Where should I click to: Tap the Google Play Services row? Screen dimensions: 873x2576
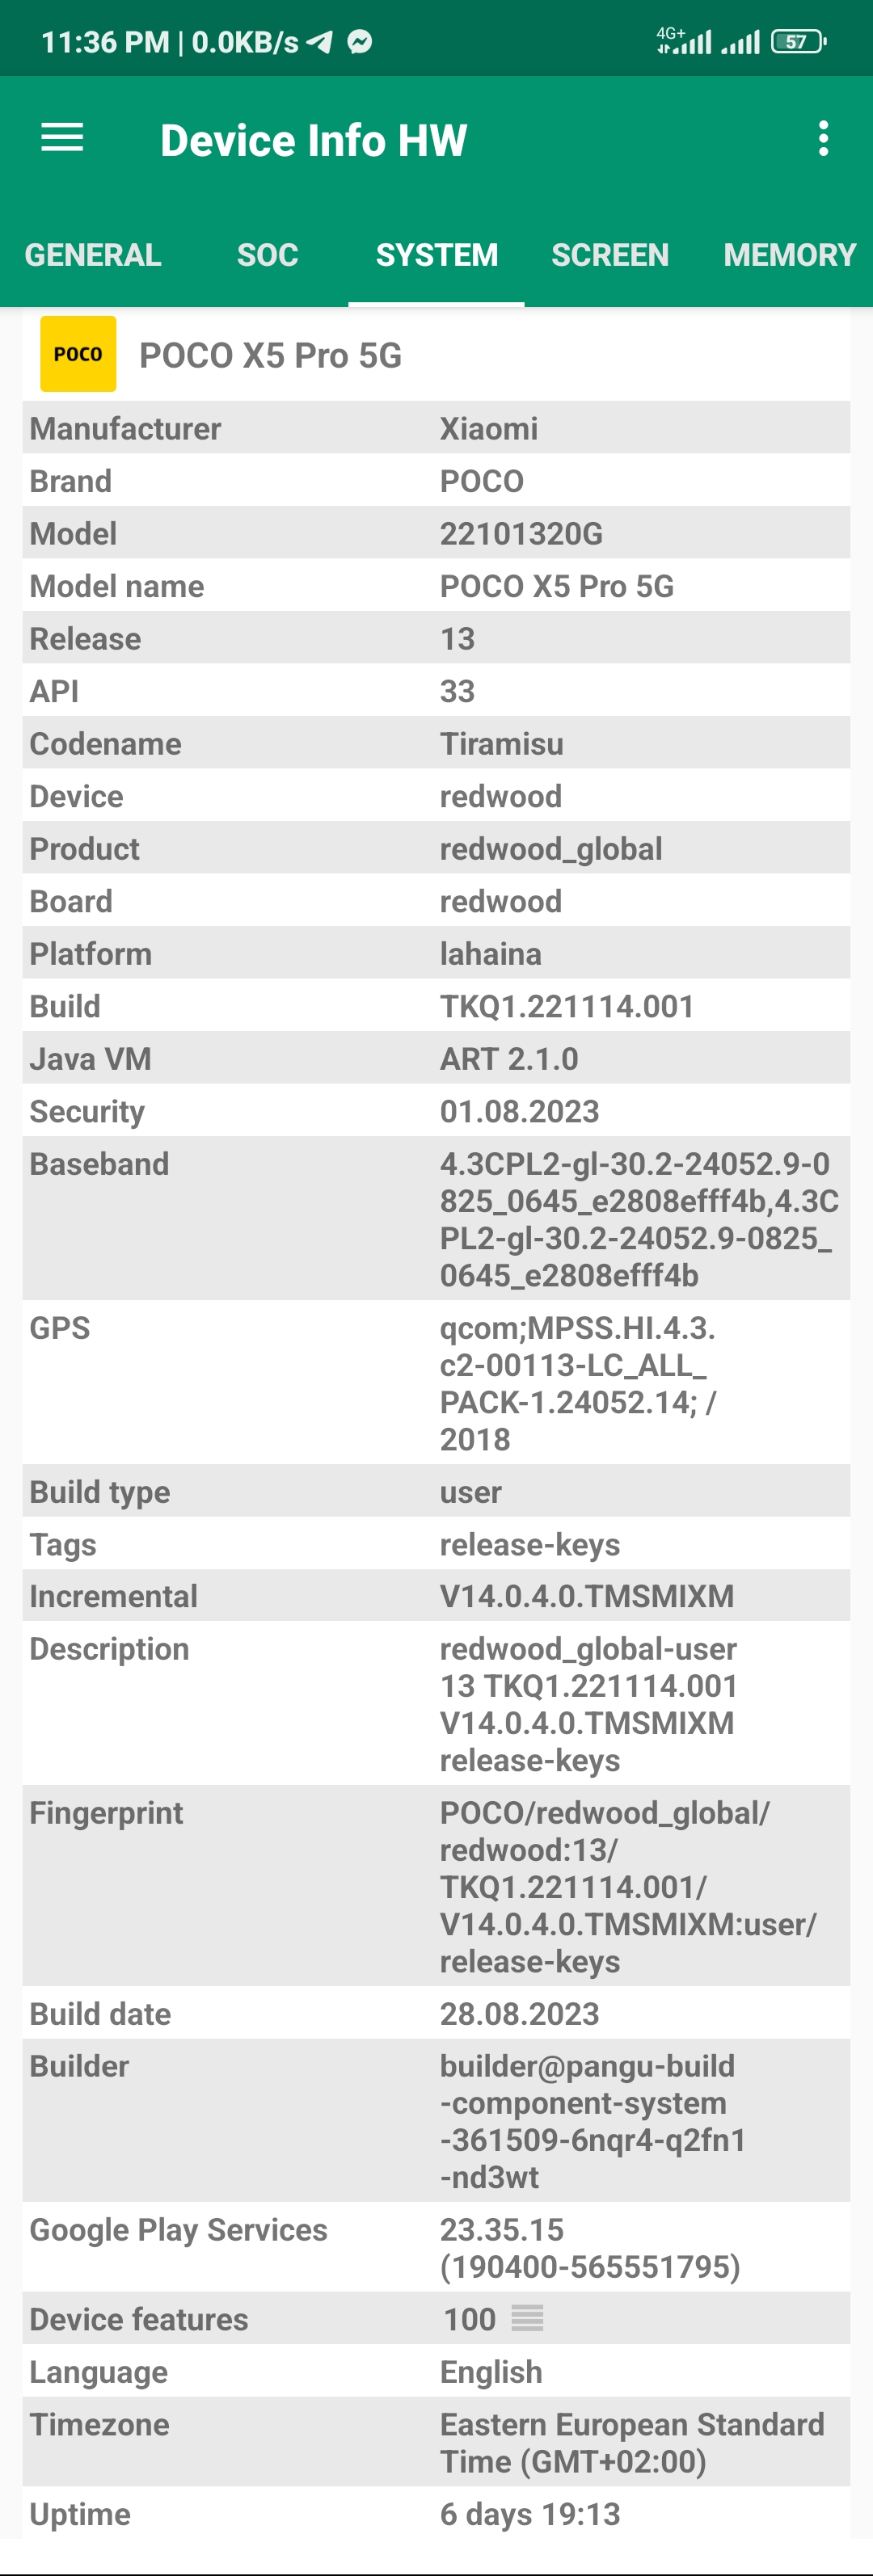pos(436,2247)
